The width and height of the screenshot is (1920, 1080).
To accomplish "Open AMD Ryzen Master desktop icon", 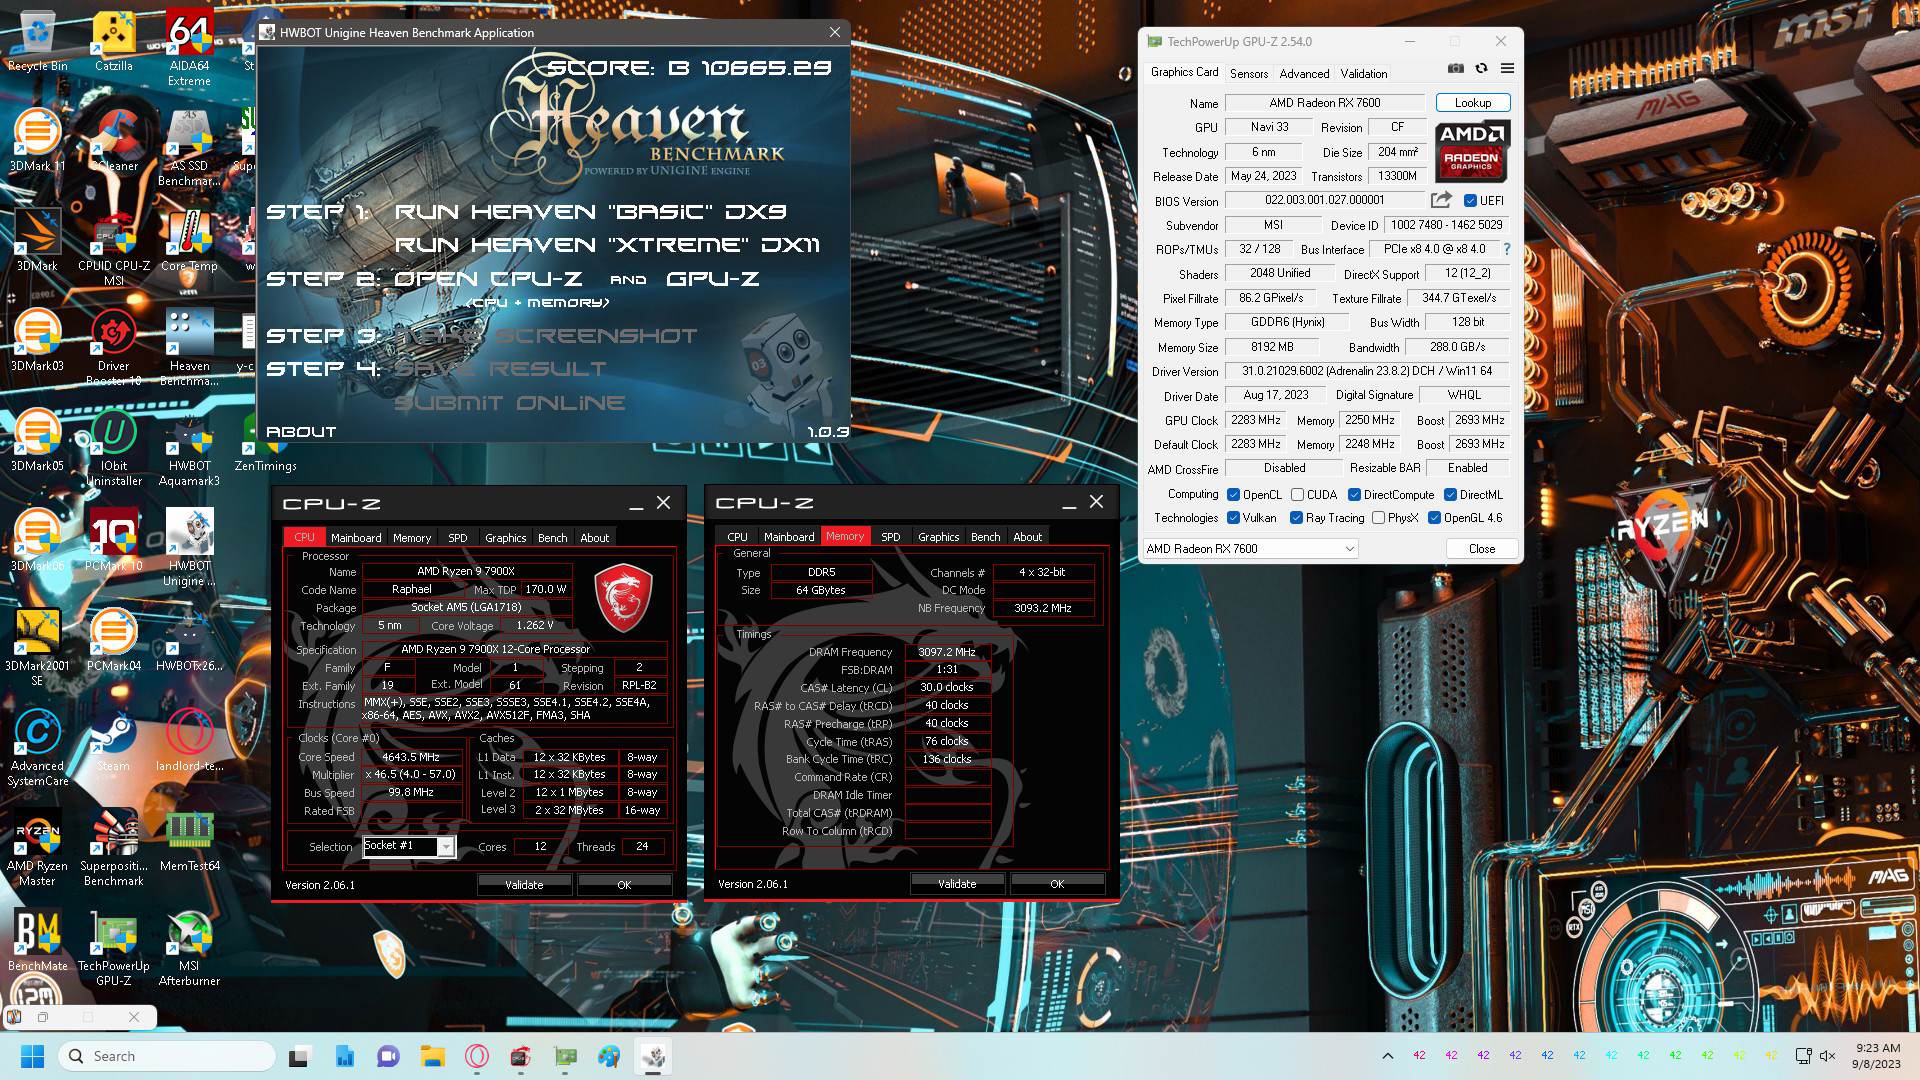I will tap(37, 848).
